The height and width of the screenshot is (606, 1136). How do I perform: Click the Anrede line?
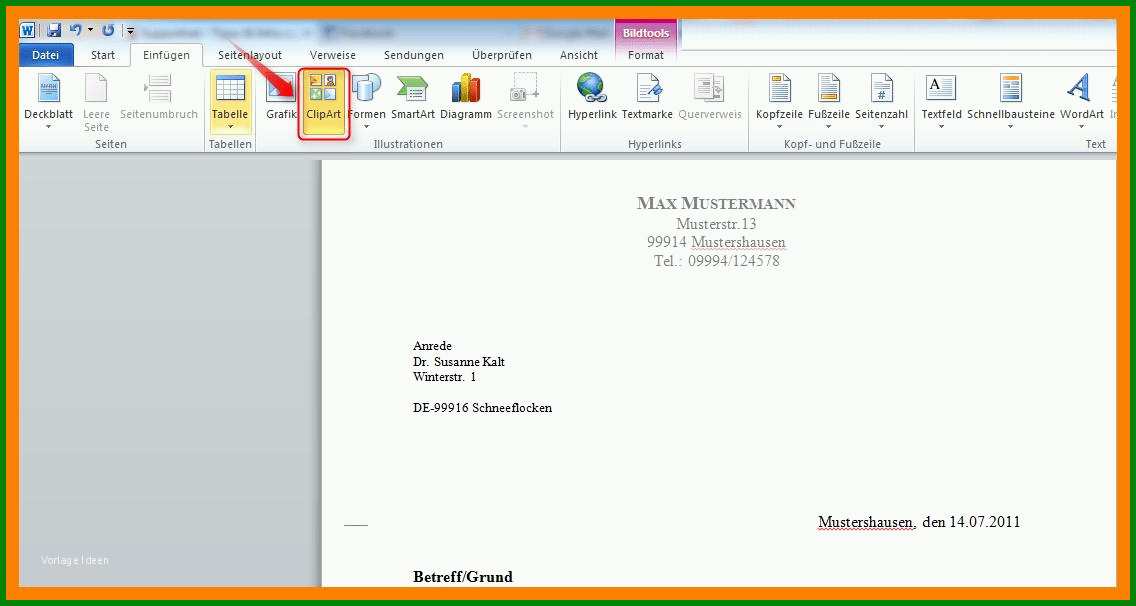click(x=433, y=346)
